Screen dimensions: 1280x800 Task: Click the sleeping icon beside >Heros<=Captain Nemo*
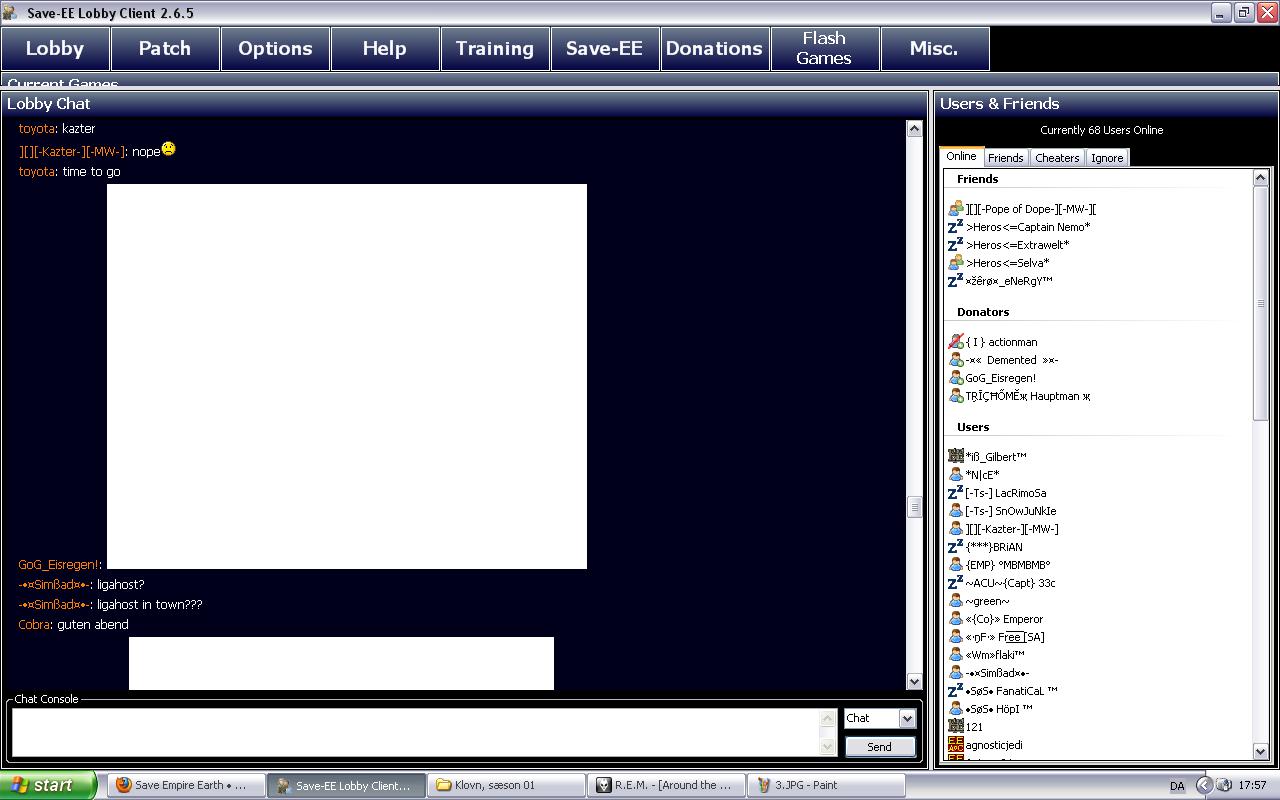(x=955, y=227)
